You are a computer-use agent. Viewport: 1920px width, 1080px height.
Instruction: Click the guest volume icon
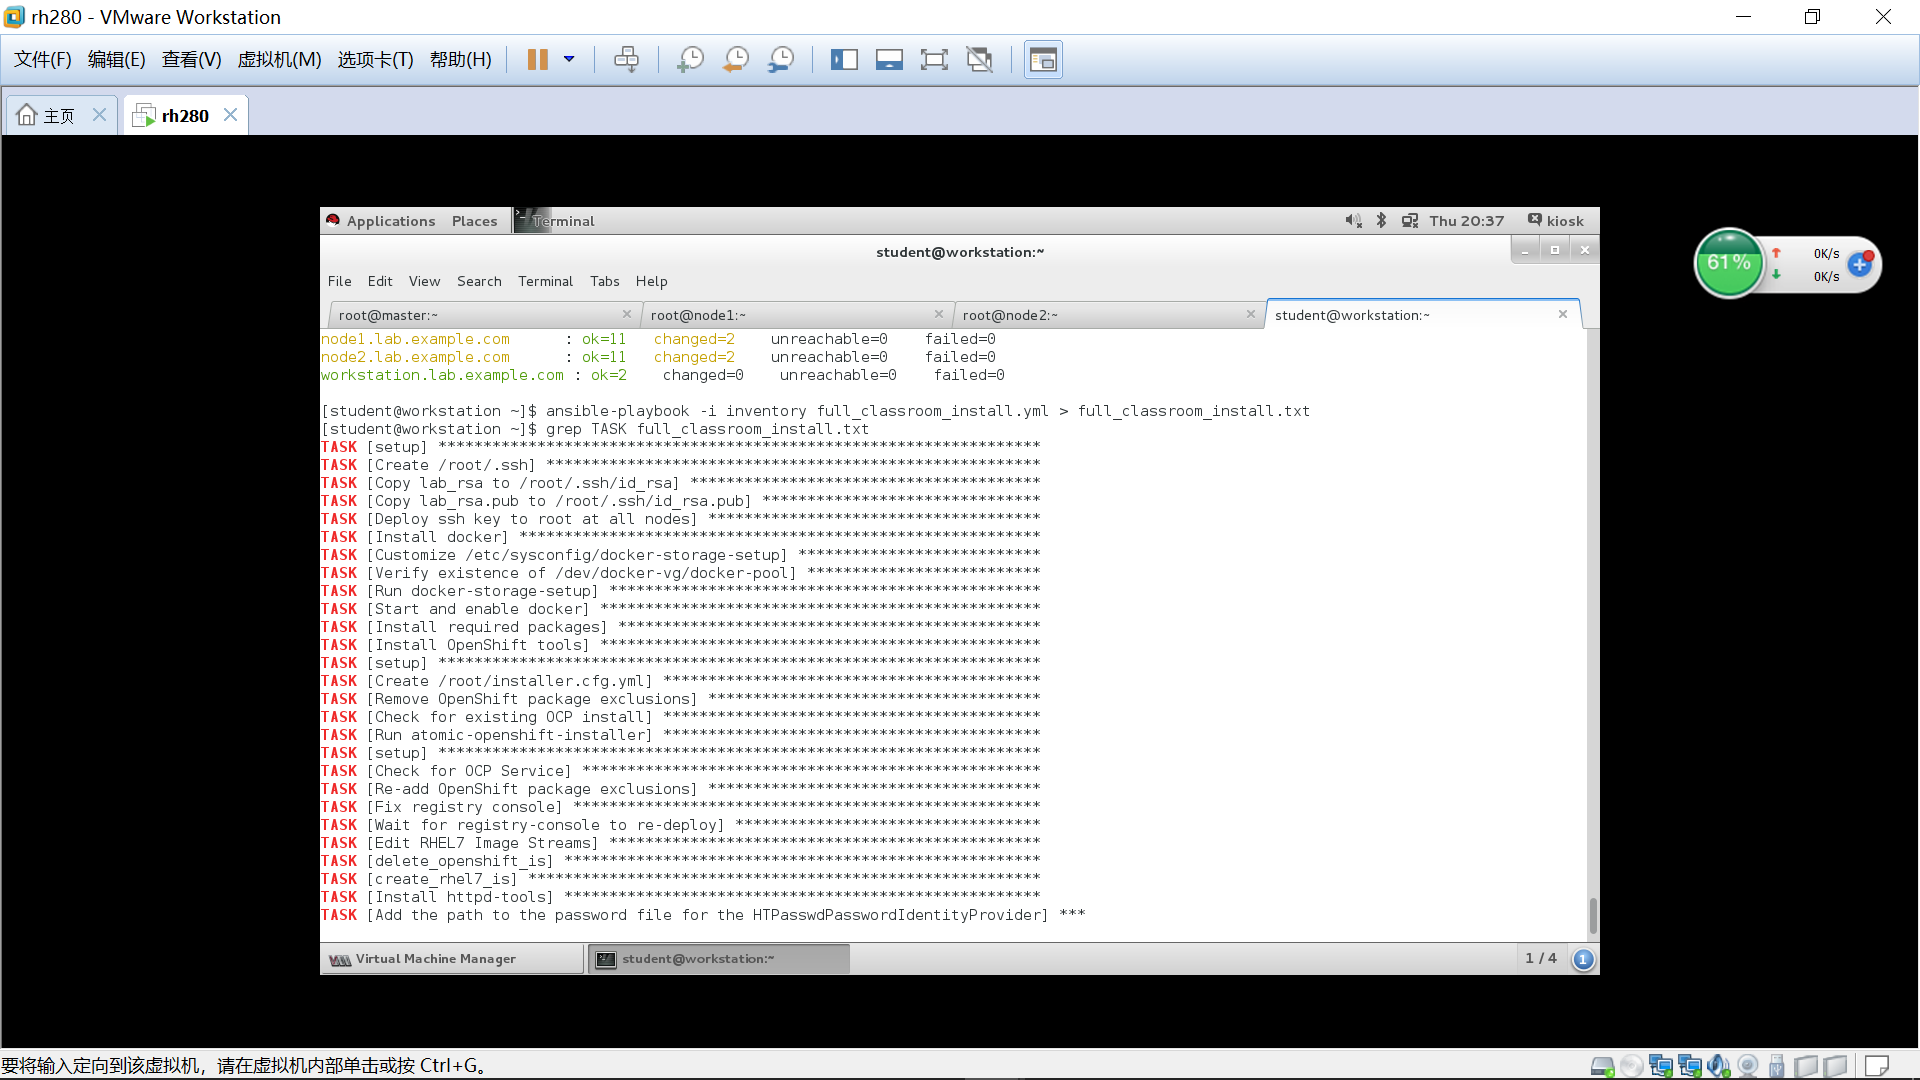coord(1353,221)
